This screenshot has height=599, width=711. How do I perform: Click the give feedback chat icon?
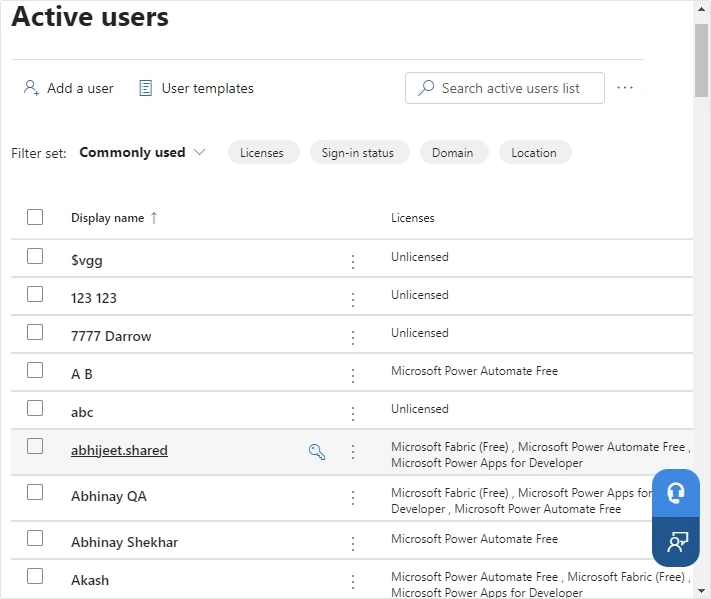[x=676, y=542]
